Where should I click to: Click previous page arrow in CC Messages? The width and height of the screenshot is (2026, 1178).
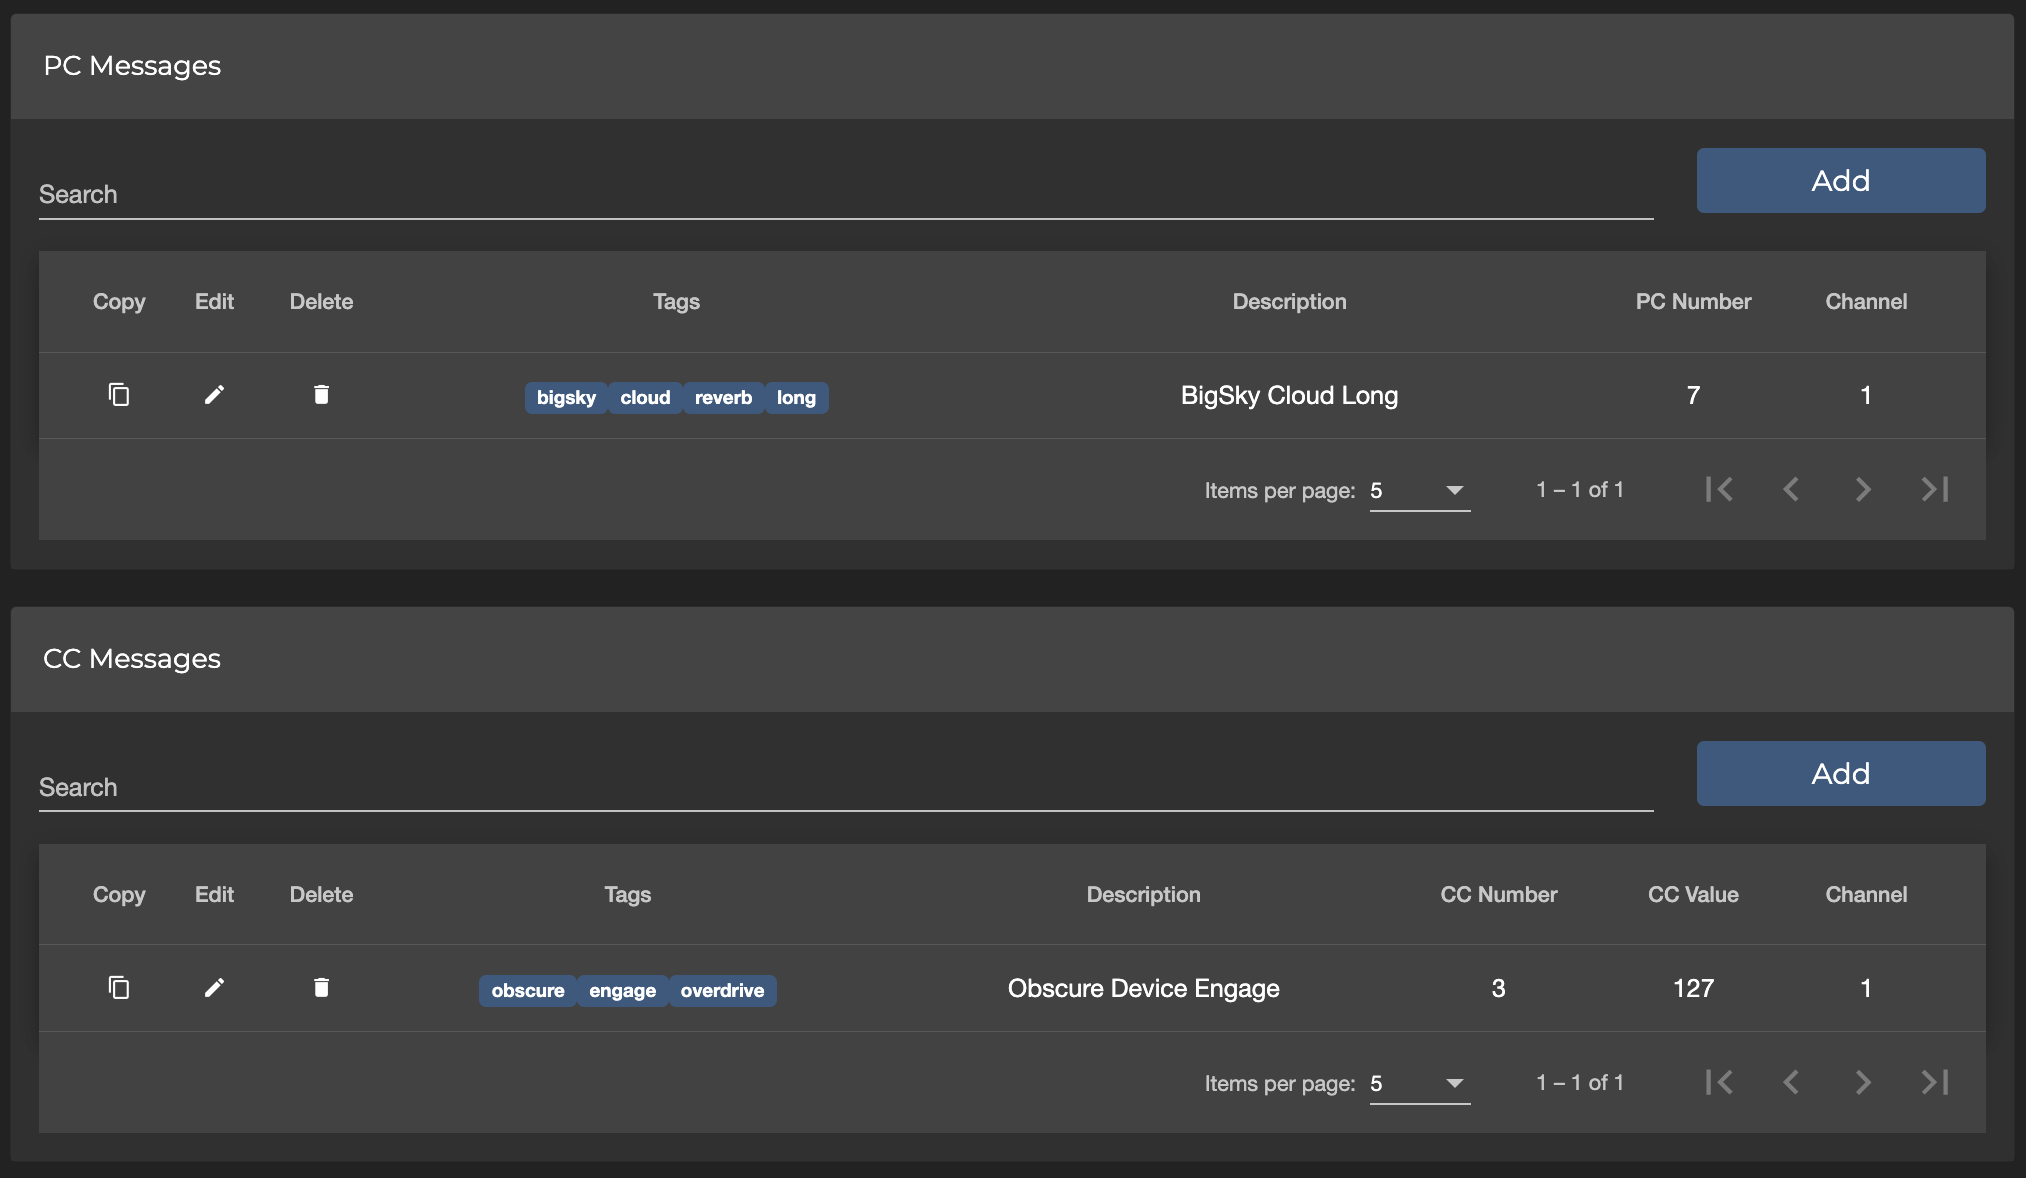[x=1791, y=1083]
